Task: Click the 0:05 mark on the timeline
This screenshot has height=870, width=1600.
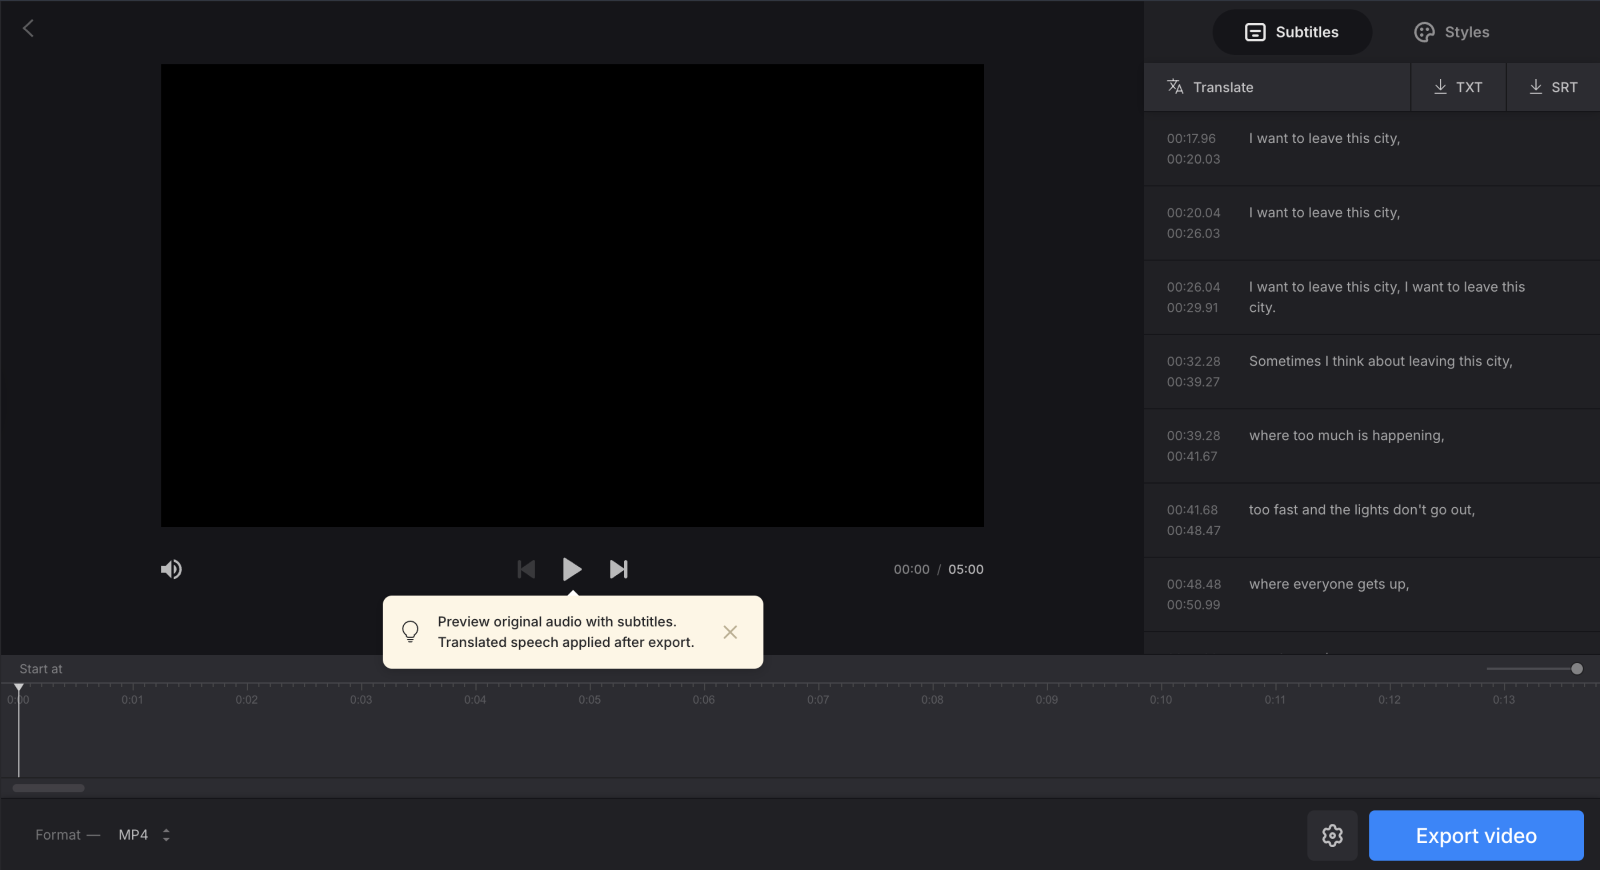Action: pos(590,700)
